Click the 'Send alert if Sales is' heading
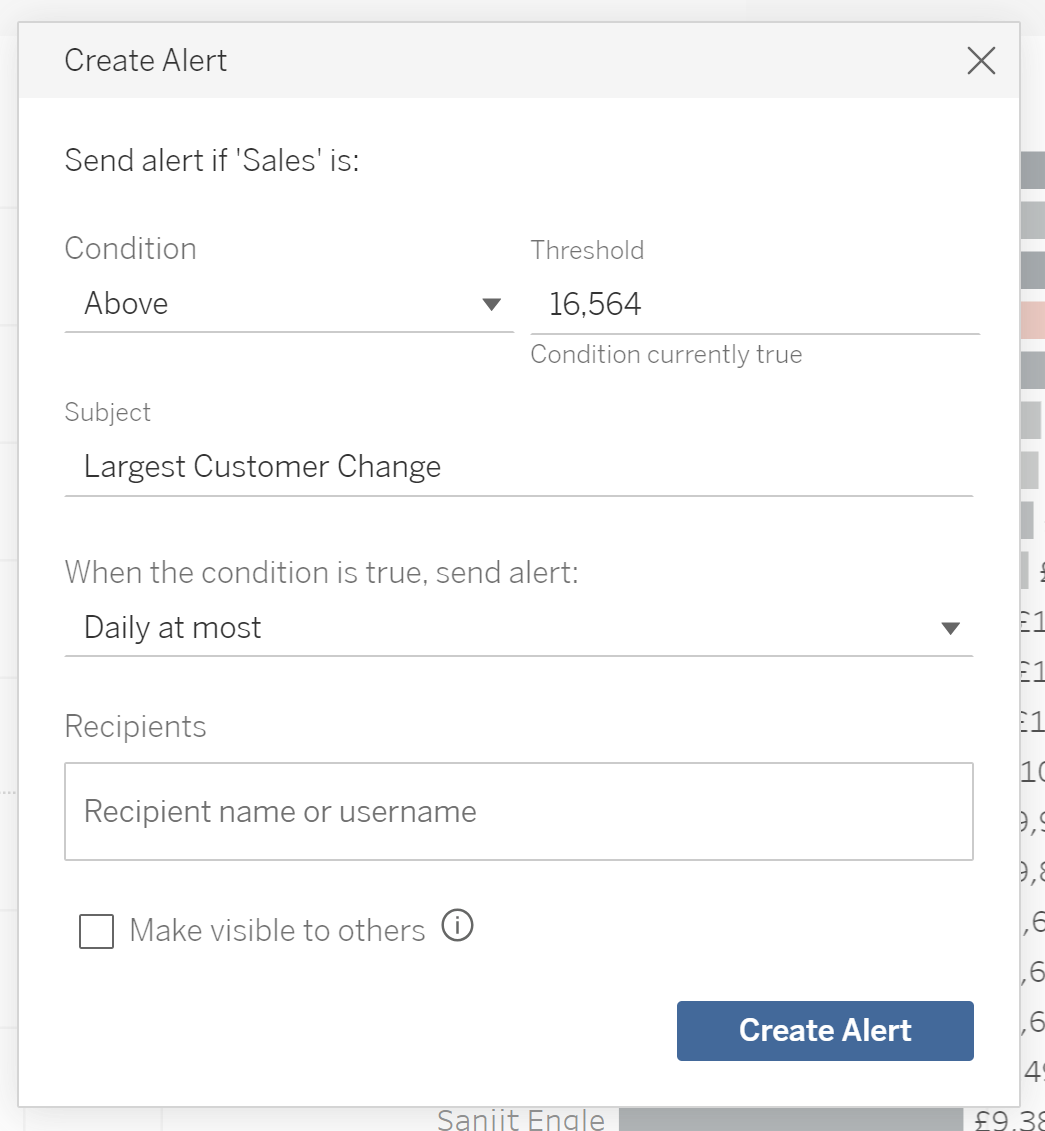The height and width of the screenshot is (1131, 1045). [212, 160]
